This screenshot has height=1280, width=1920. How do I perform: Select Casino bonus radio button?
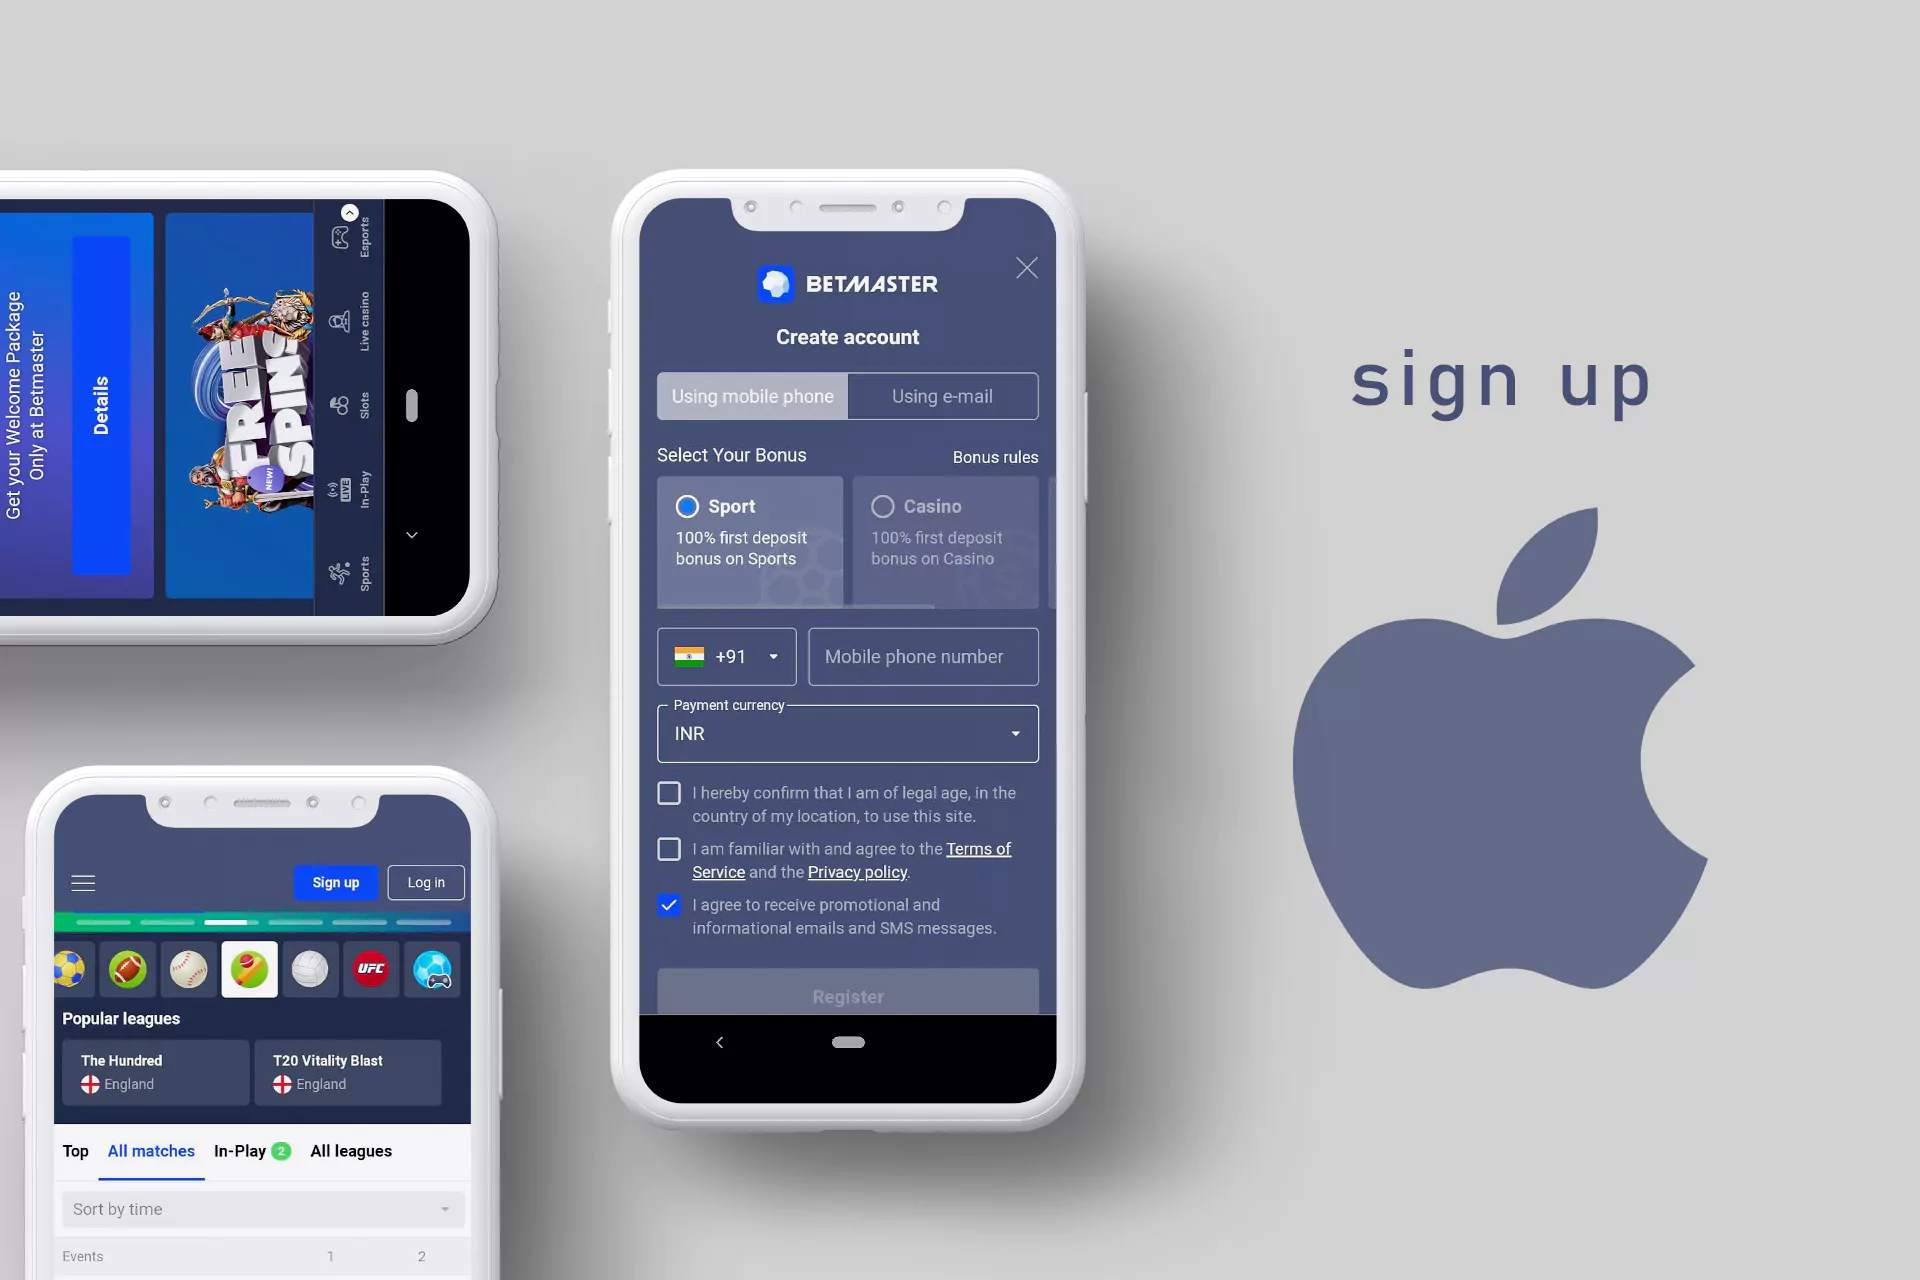tap(881, 506)
